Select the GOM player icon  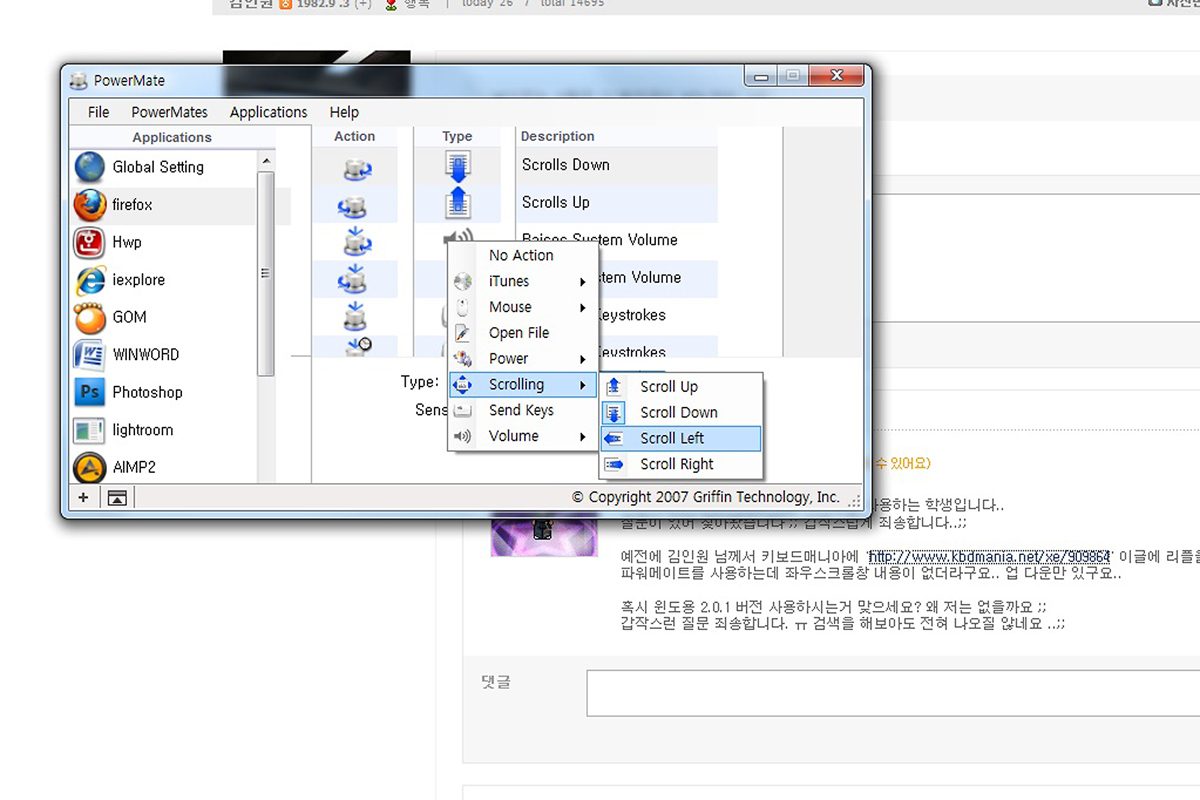90,317
